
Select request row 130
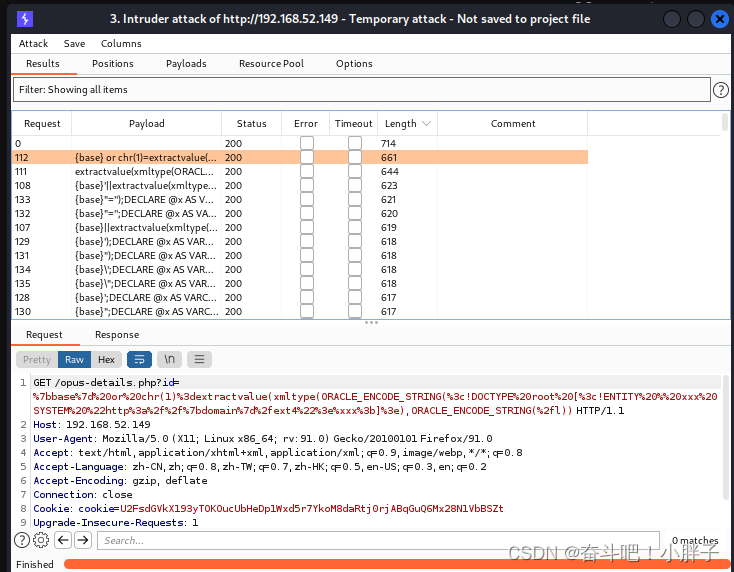(300, 312)
